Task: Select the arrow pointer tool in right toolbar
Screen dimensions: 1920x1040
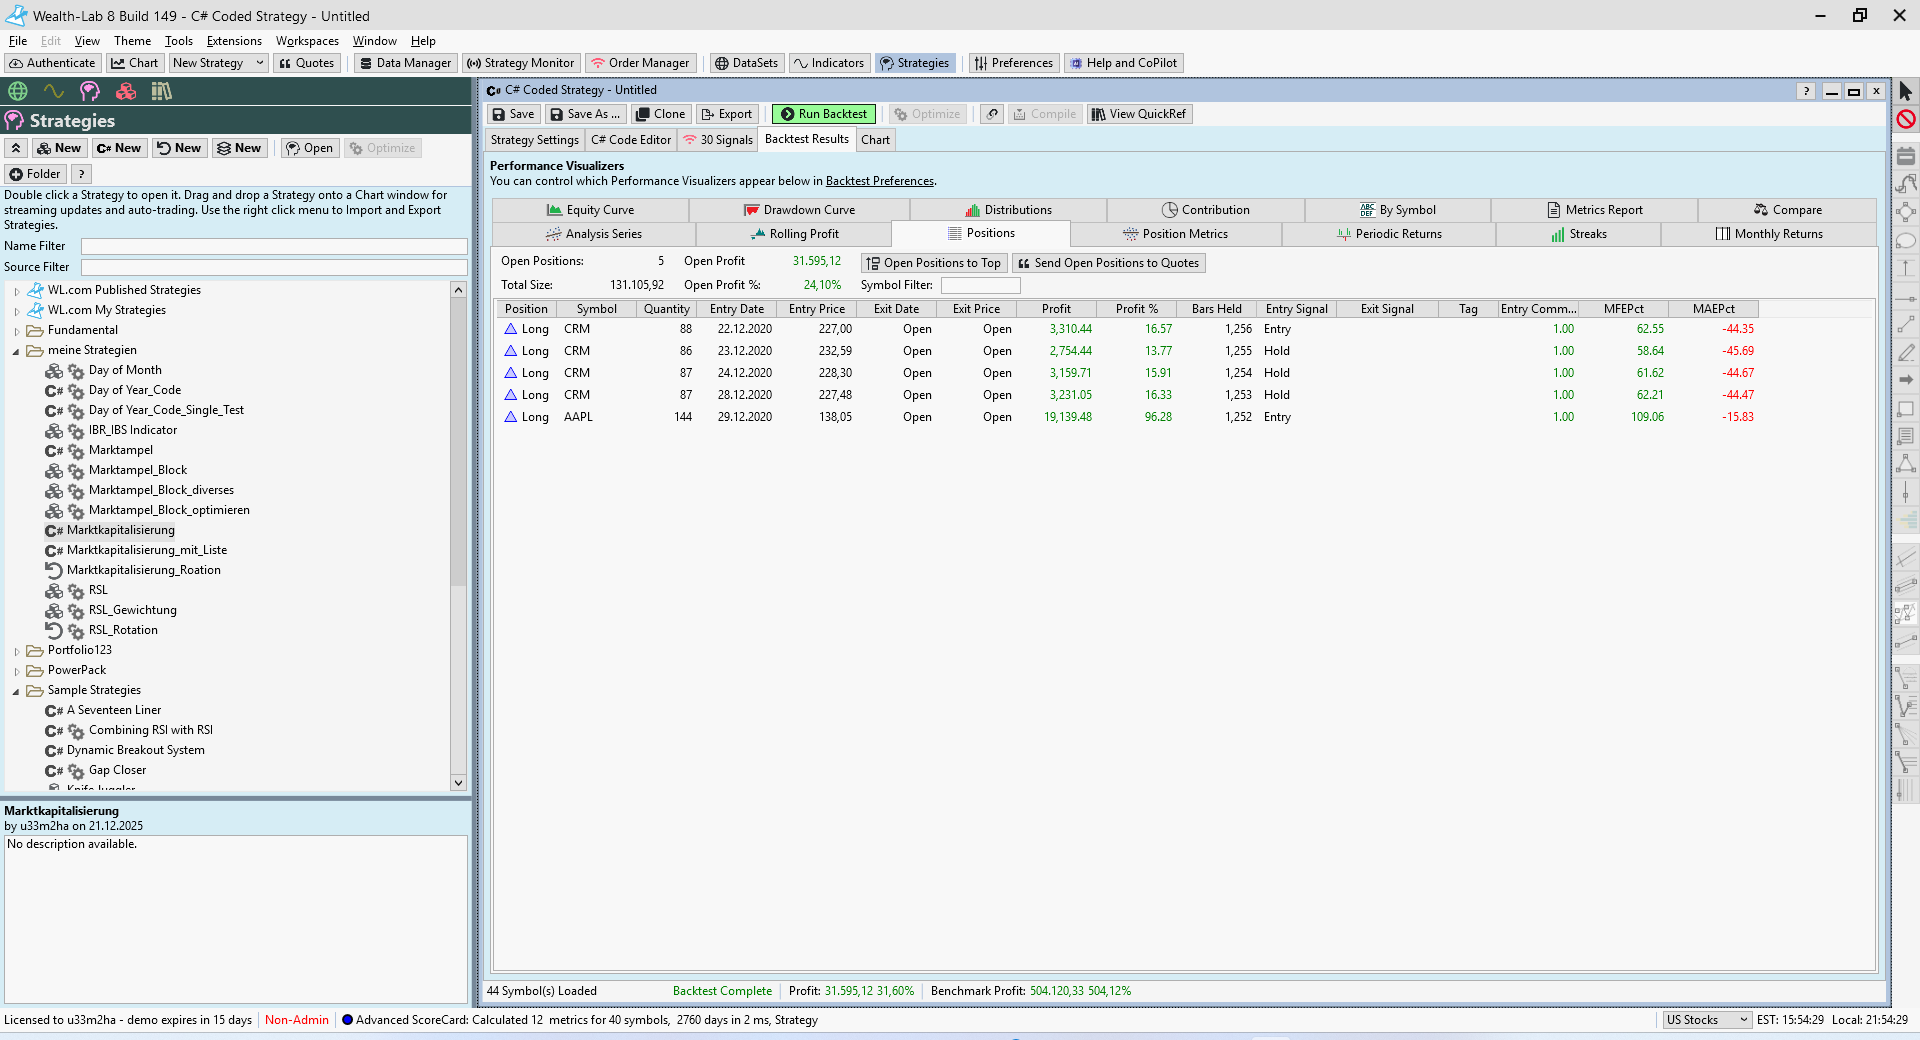Action: pyautogui.click(x=1905, y=91)
